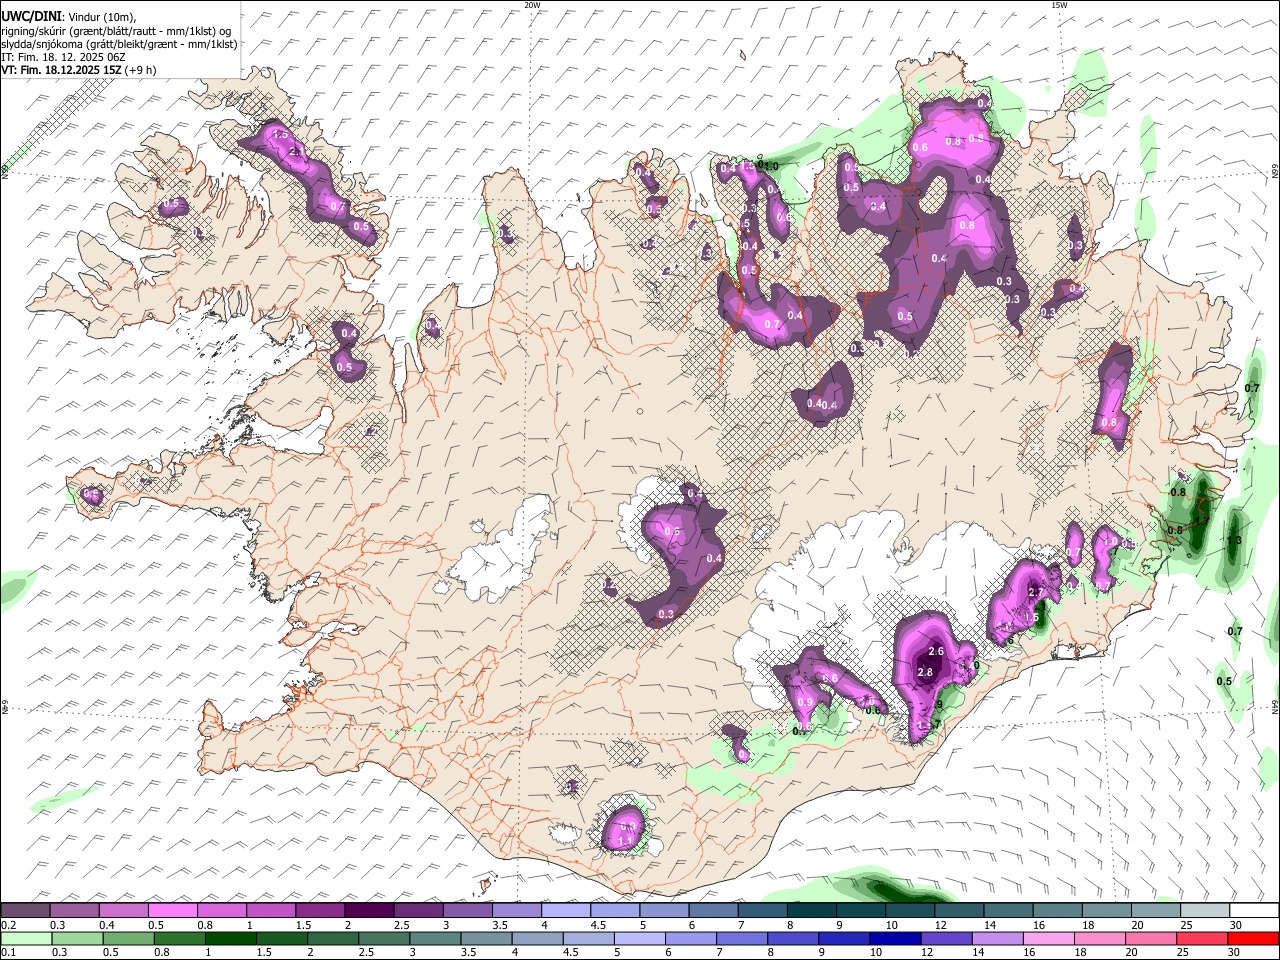Click the 2.6 snowfall value on the map
This screenshot has height=960, width=1280.
[x=936, y=651]
